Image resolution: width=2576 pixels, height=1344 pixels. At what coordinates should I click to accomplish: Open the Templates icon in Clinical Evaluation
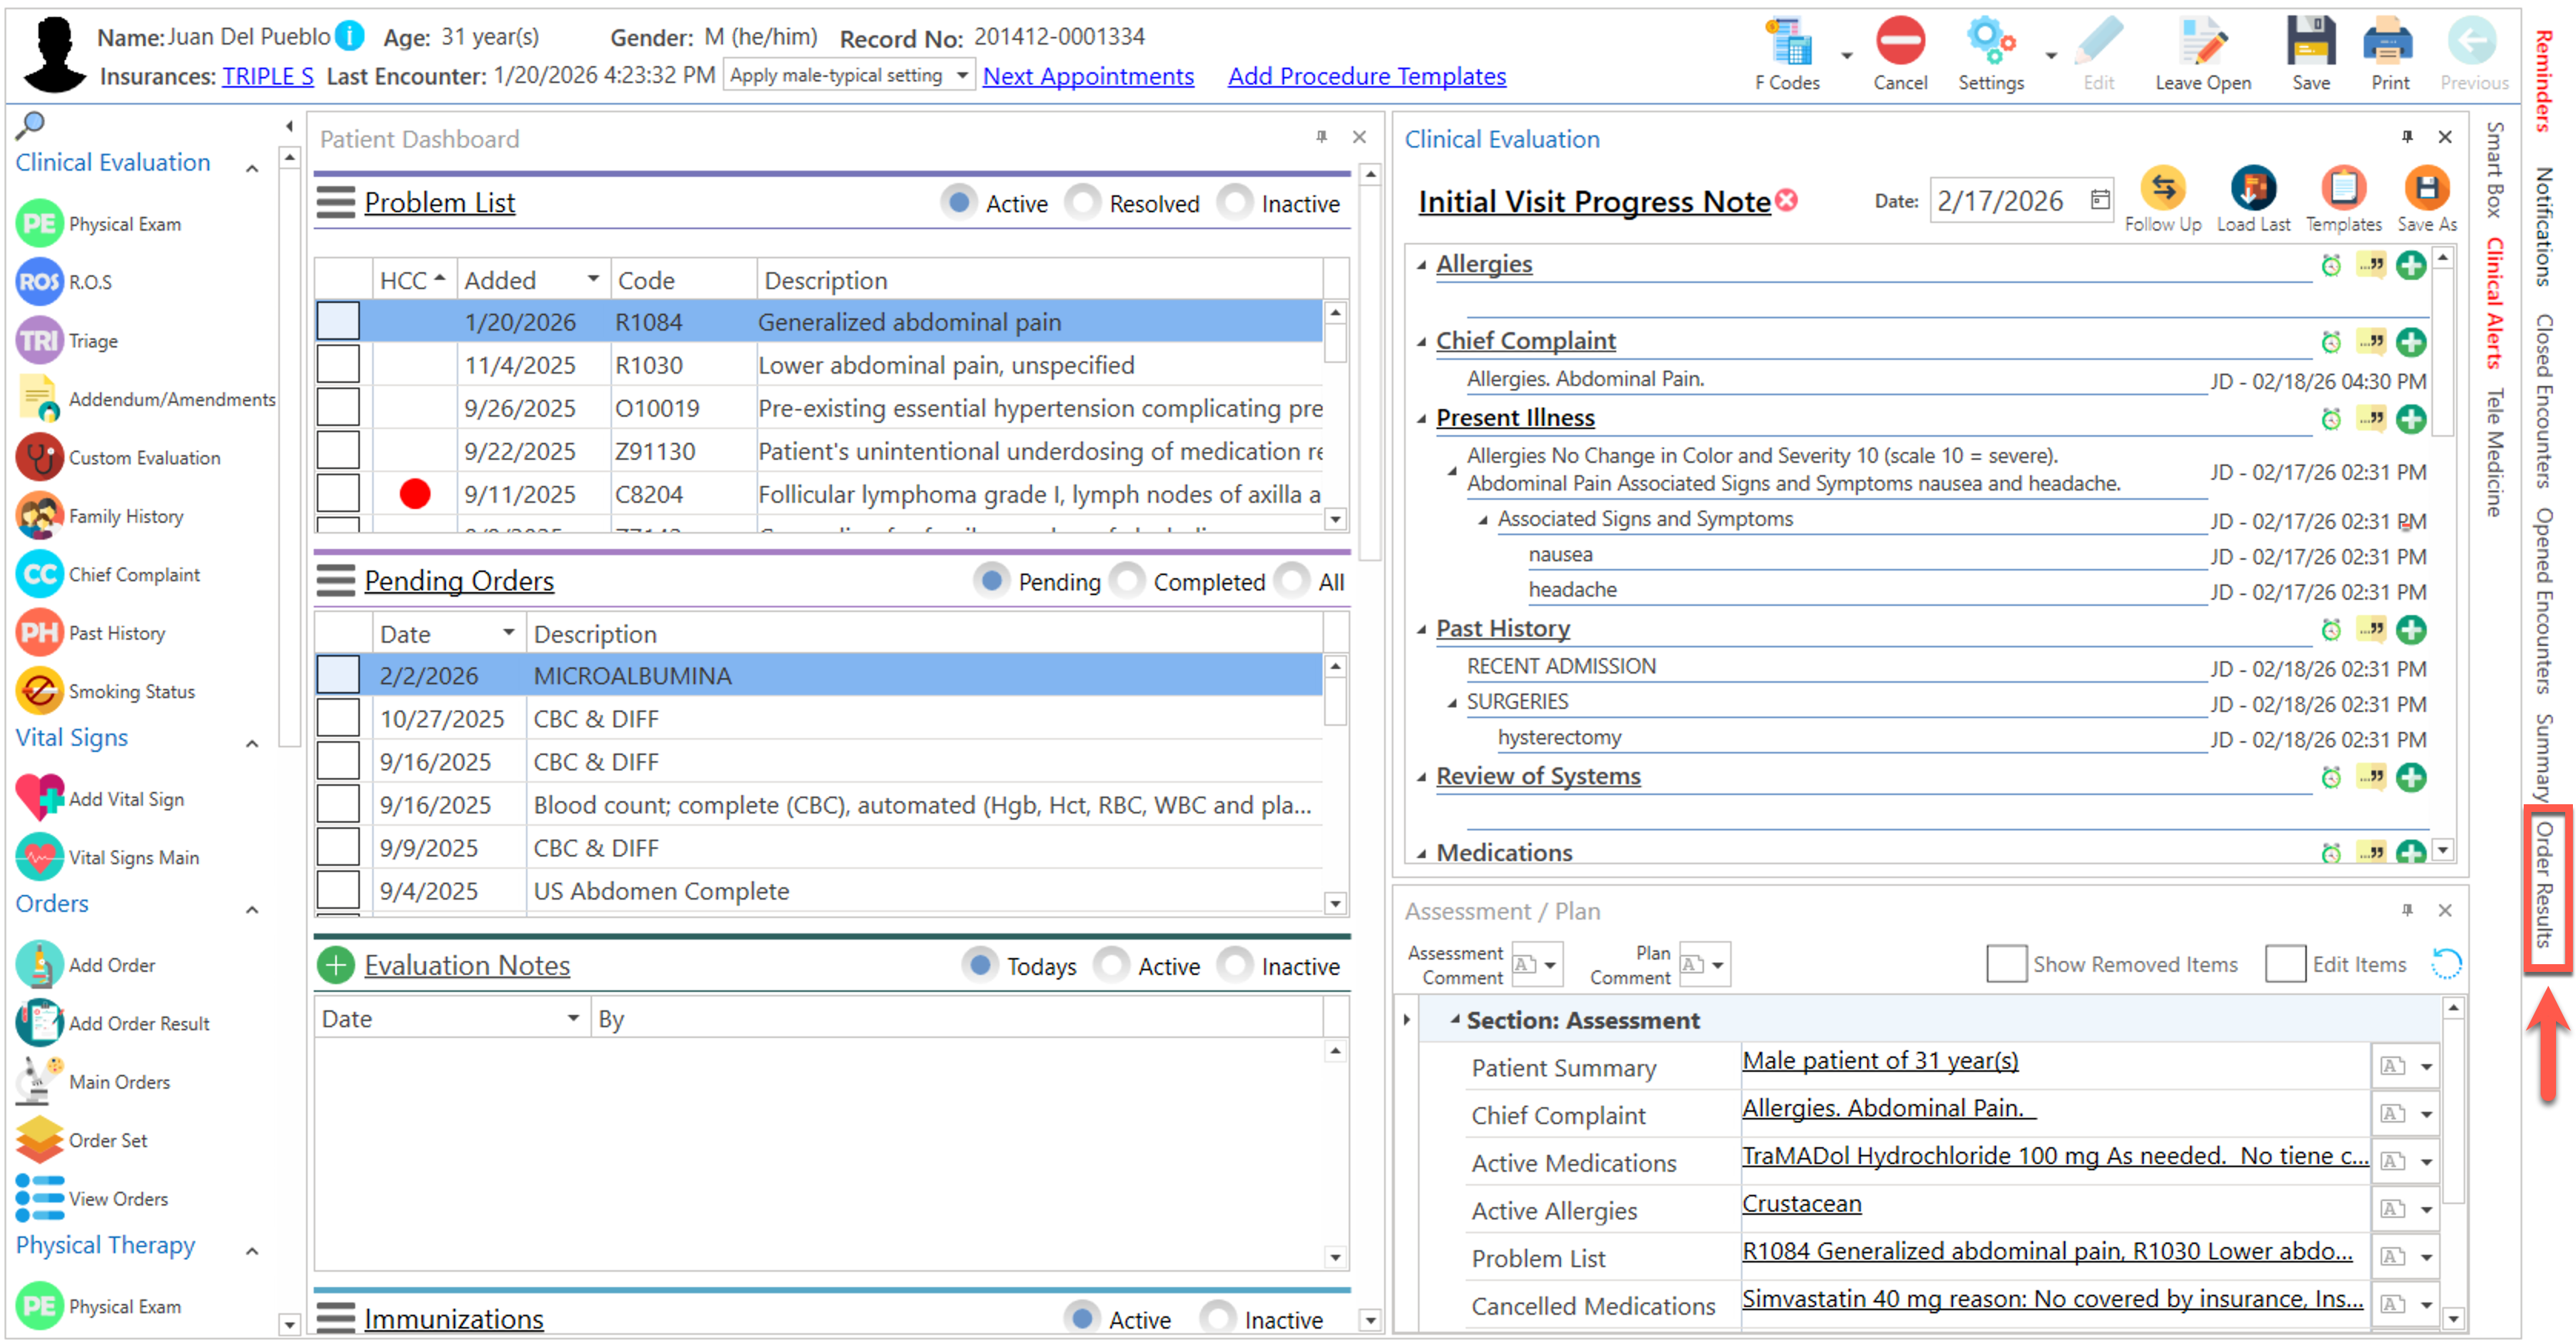2342,188
